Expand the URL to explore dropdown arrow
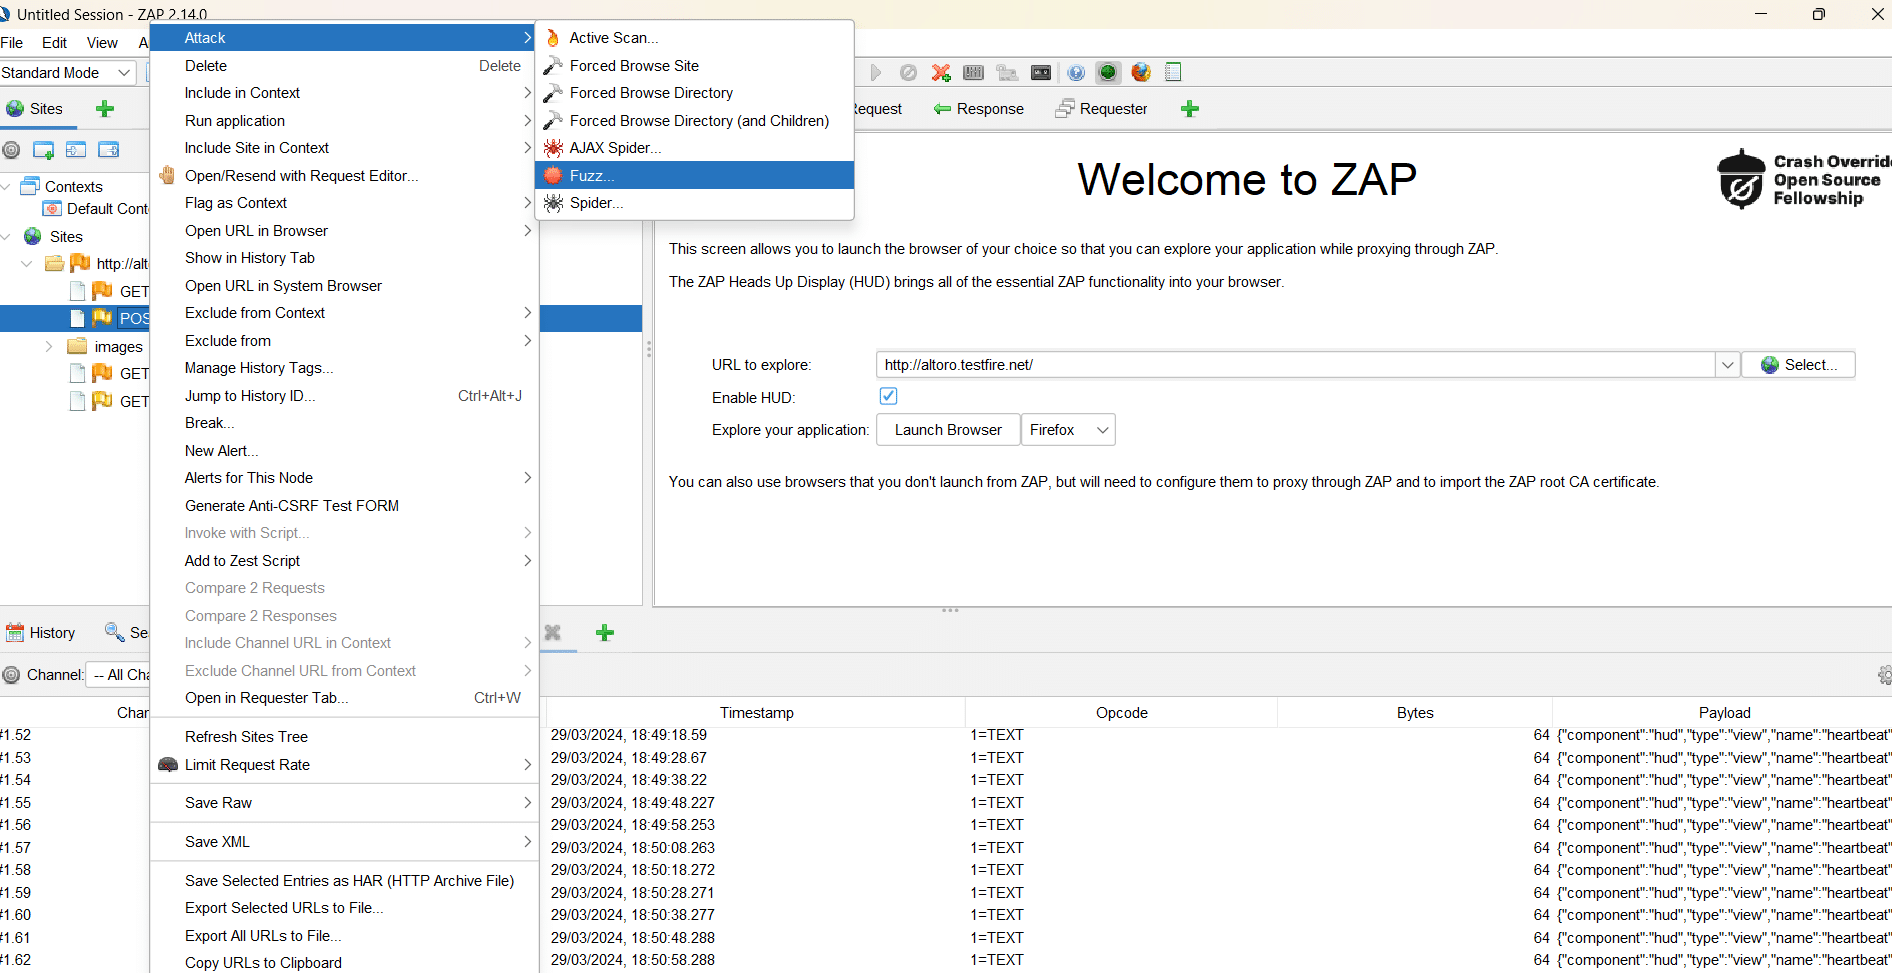Image resolution: width=1892 pixels, height=973 pixels. coord(1727,365)
